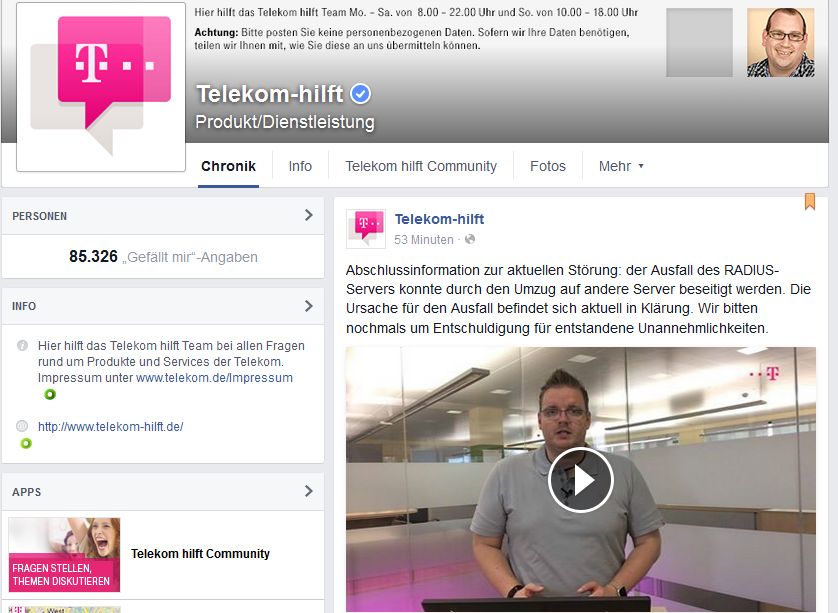
Task: Expand the Info section chevron
Action: (308, 306)
